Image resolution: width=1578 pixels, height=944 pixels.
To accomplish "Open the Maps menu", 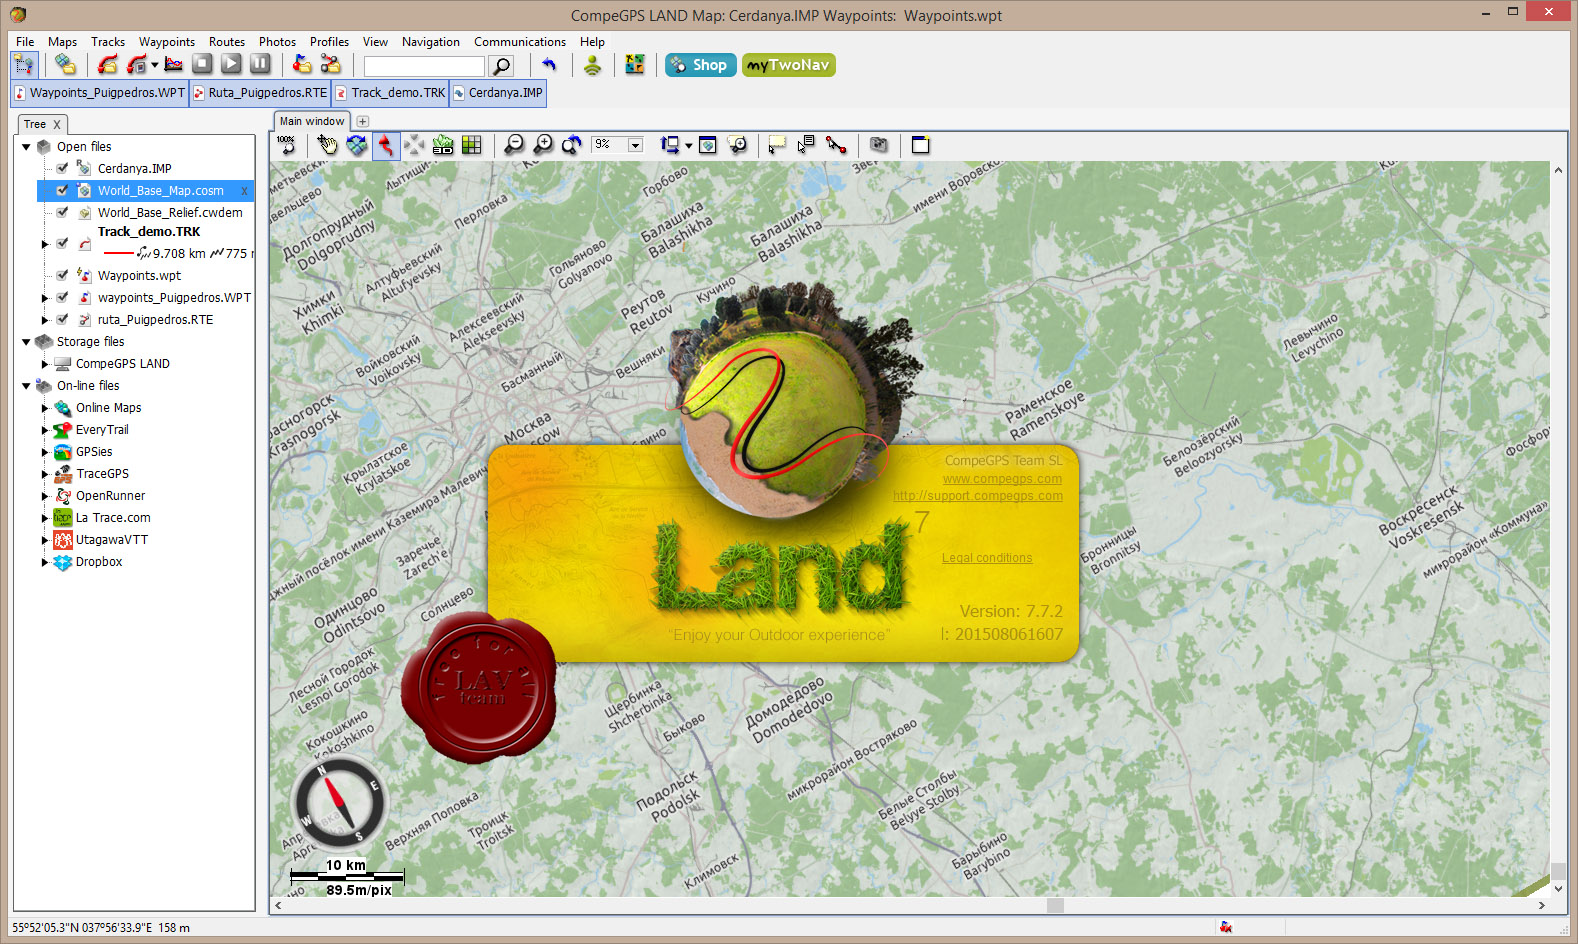I will [62, 42].
